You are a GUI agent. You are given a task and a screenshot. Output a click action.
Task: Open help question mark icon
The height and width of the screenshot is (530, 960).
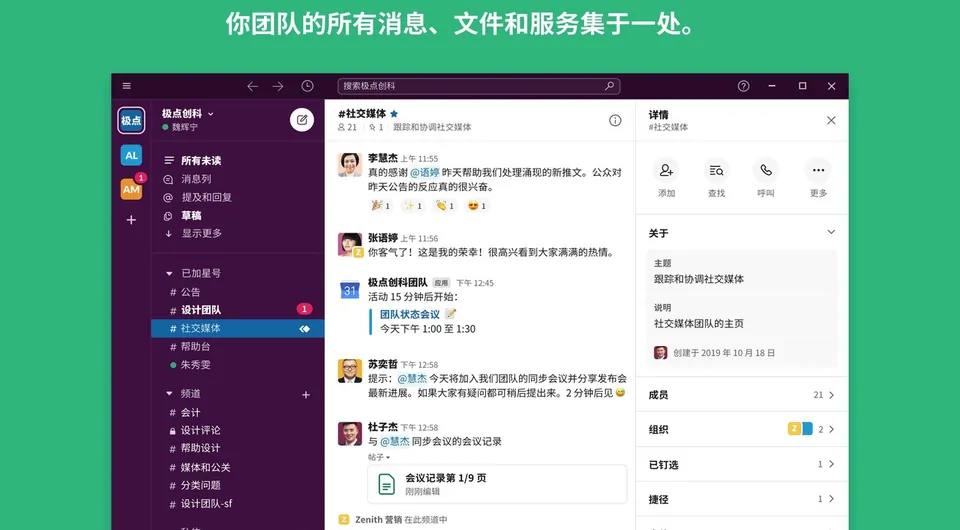coord(743,86)
